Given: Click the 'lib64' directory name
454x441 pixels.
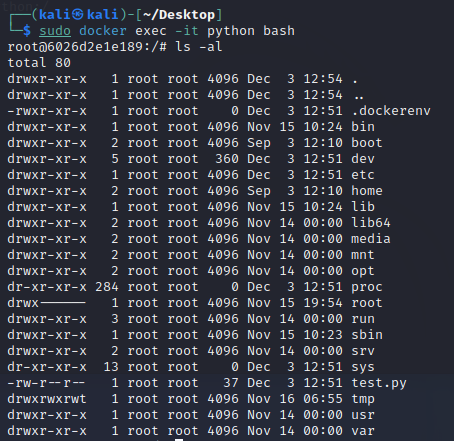Looking at the screenshot, I should [x=371, y=223].
